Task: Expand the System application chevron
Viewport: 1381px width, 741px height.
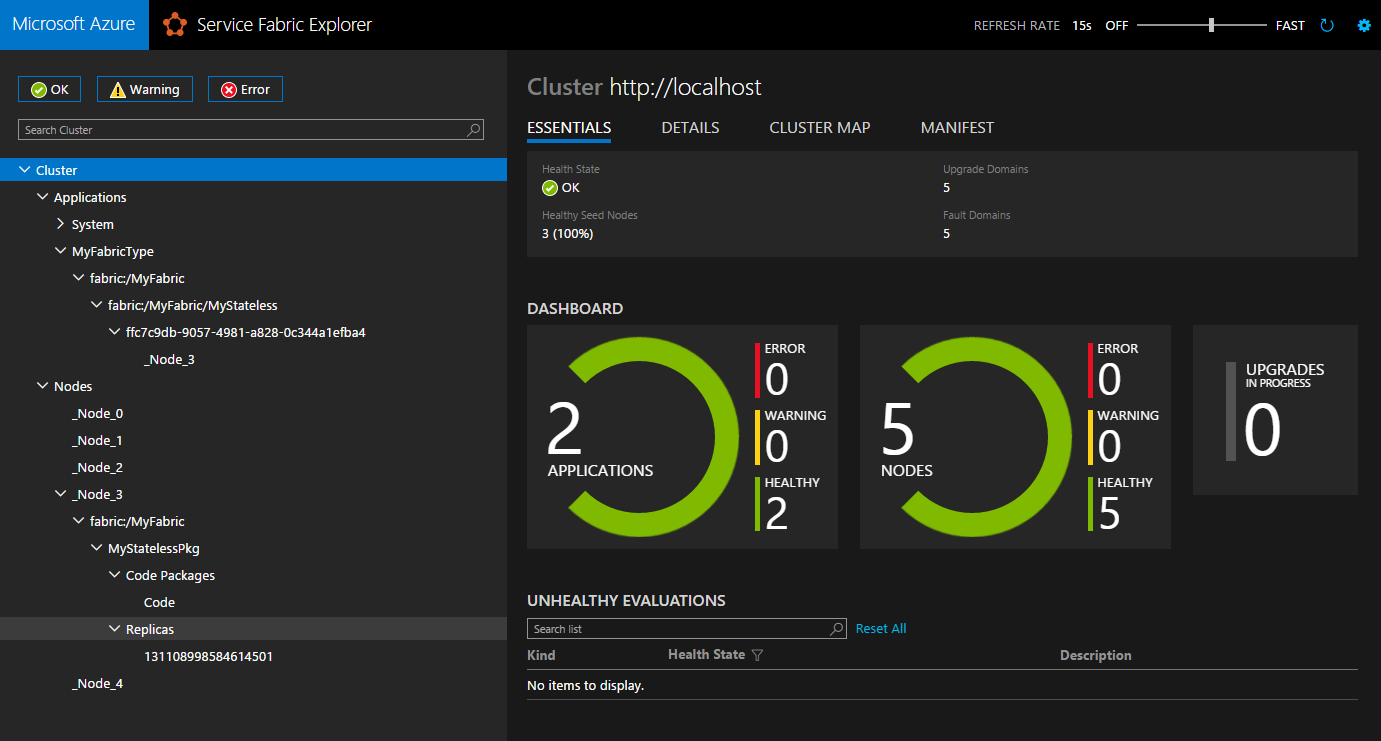Action: (x=61, y=224)
